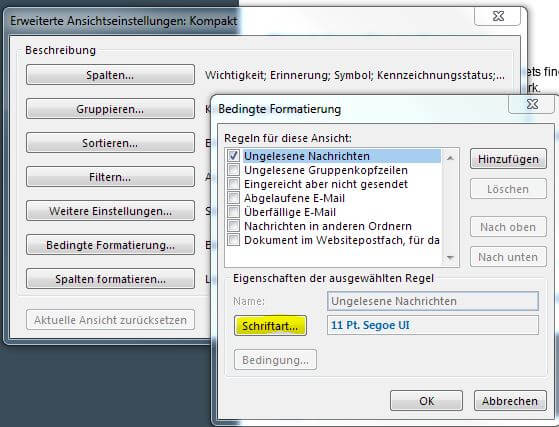The width and height of the screenshot is (559, 427).
Task: Add a new rule with Hinzufügen
Action: (508, 159)
